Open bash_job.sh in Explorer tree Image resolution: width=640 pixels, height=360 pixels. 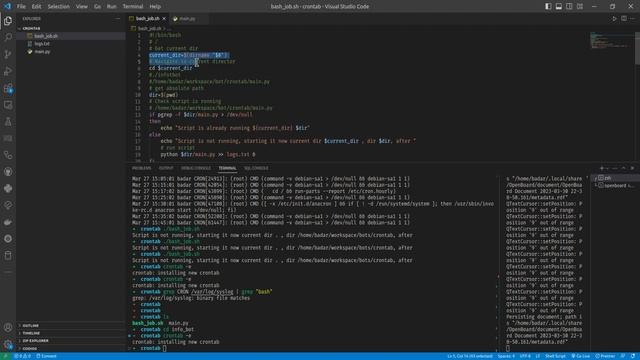(71, 36)
